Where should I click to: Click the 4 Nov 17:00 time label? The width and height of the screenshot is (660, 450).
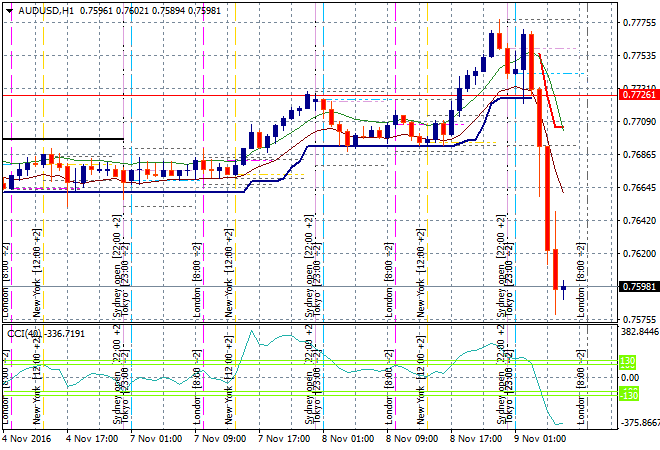click(x=93, y=439)
